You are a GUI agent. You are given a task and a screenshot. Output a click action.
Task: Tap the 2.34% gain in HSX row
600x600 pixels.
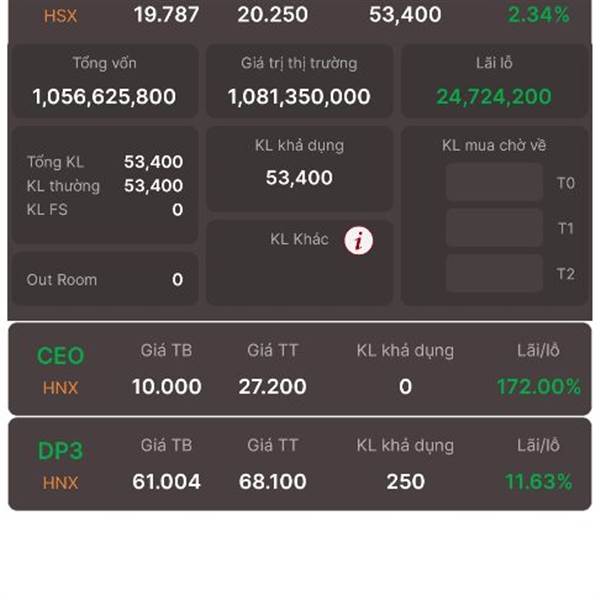(x=538, y=15)
